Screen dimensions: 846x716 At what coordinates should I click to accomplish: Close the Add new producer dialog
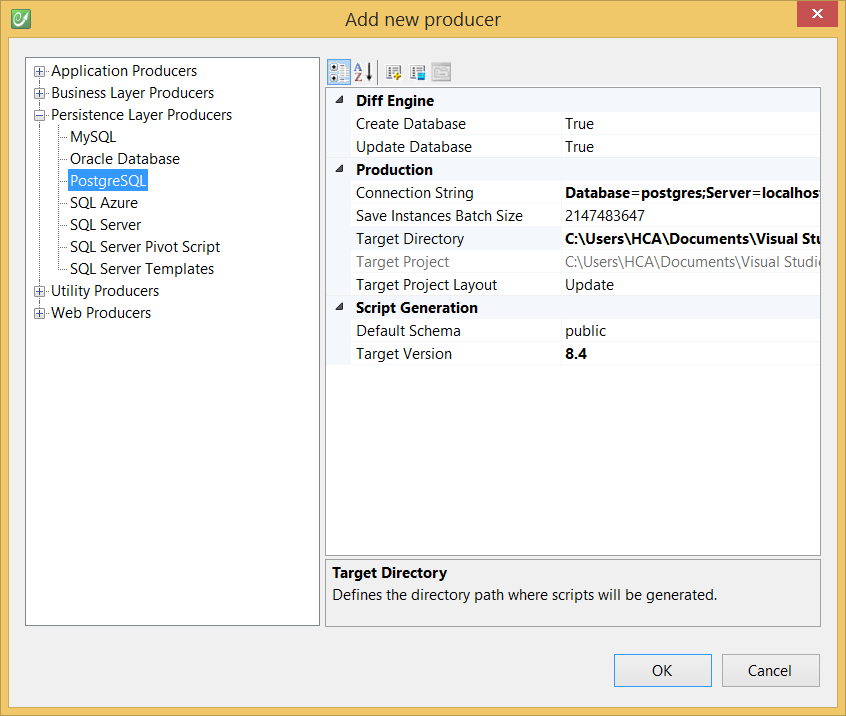[x=817, y=15]
